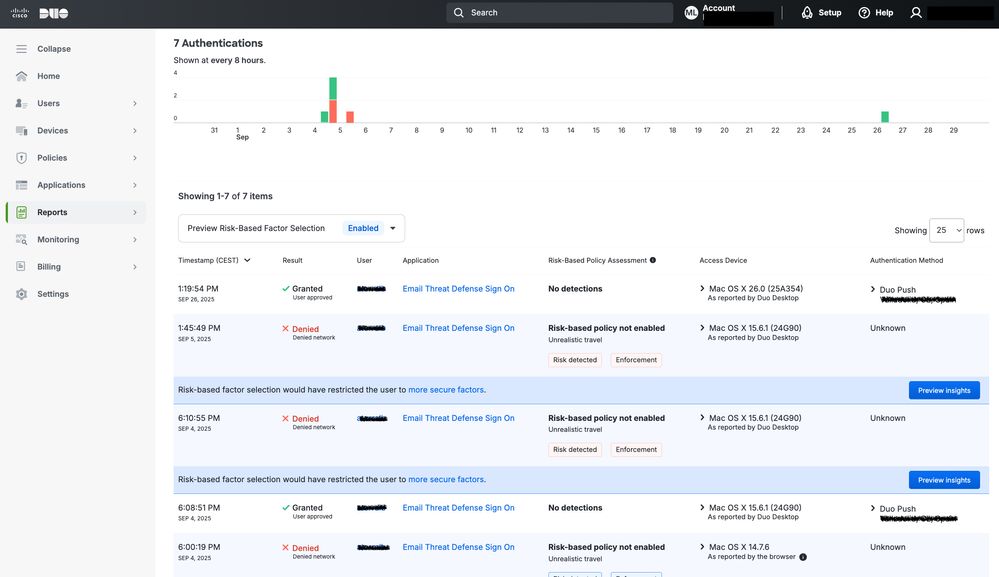Click the Setup rocket icon in the top bar
This screenshot has height=577, width=999.
coord(805,11)
